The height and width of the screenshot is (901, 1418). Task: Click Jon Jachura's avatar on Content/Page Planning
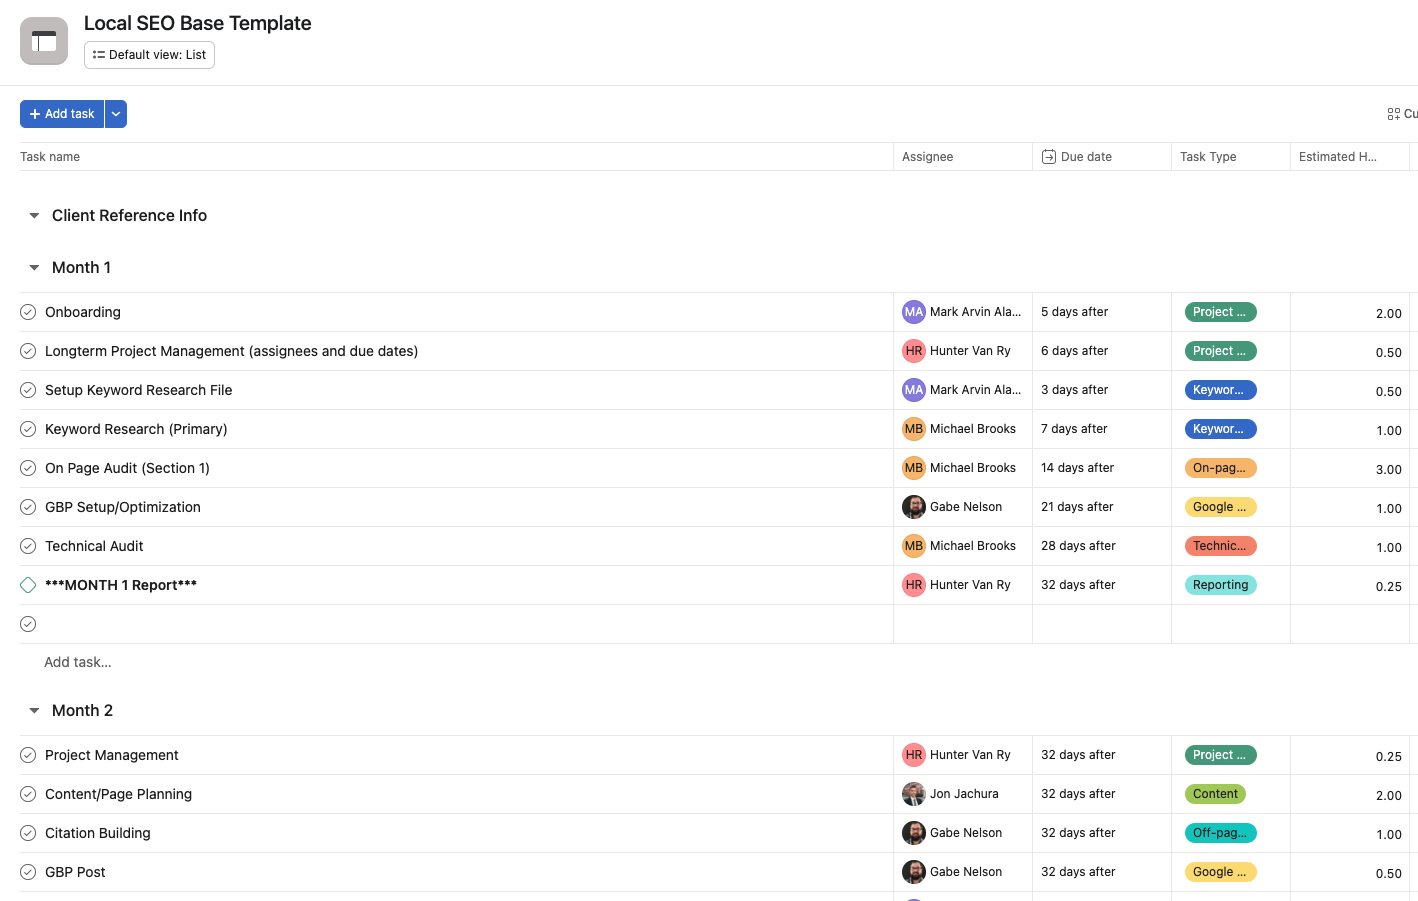pos(914,794)
